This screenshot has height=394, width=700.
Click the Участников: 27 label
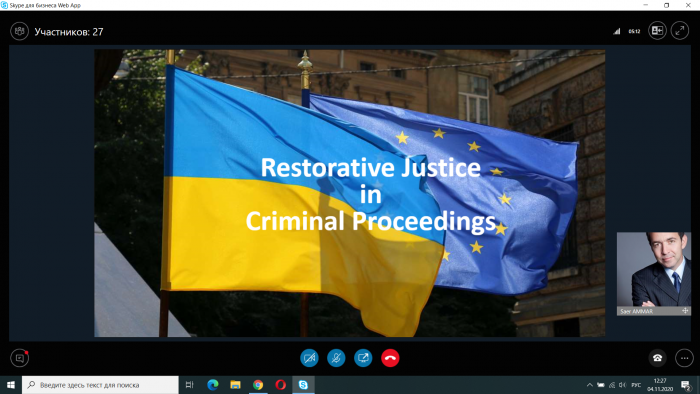click(x=69, y=32)
